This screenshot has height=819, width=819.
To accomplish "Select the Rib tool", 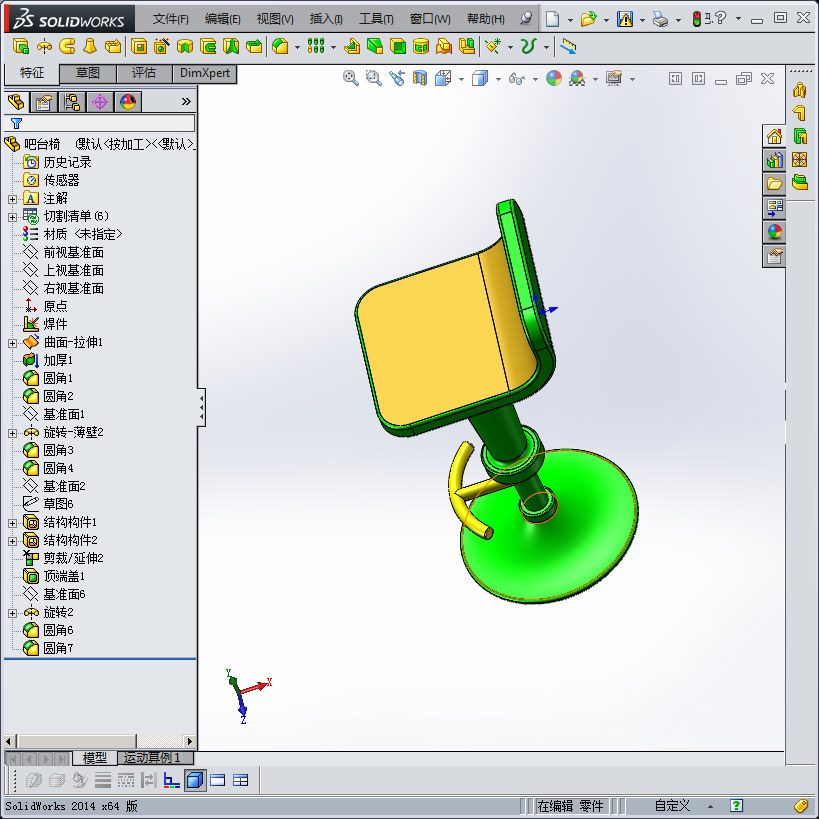I will pos(352,46).
